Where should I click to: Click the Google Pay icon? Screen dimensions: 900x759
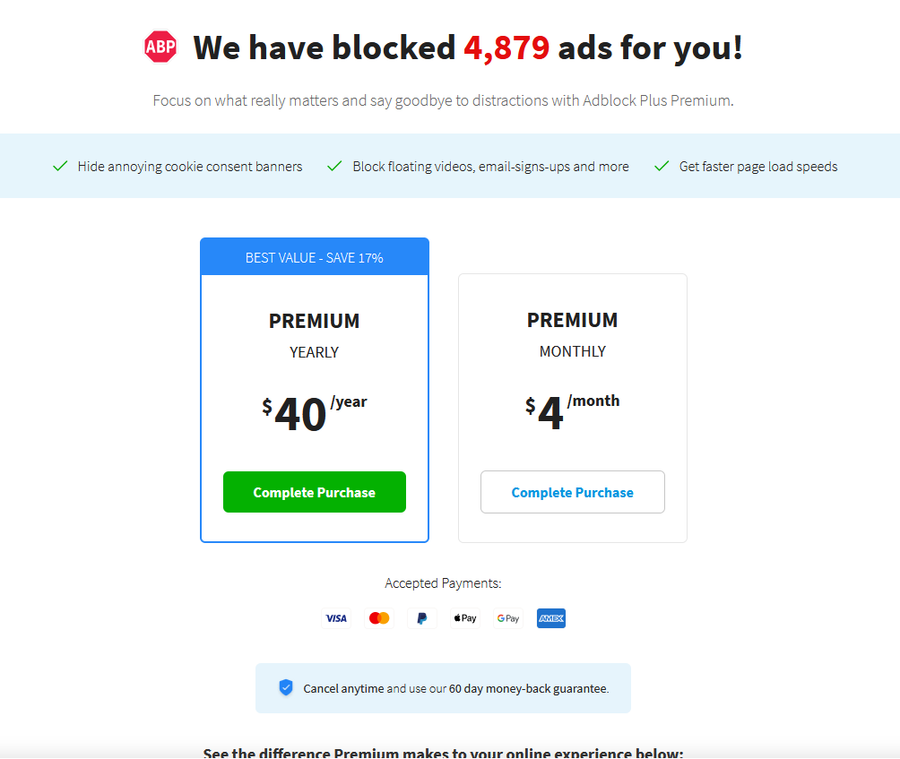pyautogui.click(x=508, y=618)
